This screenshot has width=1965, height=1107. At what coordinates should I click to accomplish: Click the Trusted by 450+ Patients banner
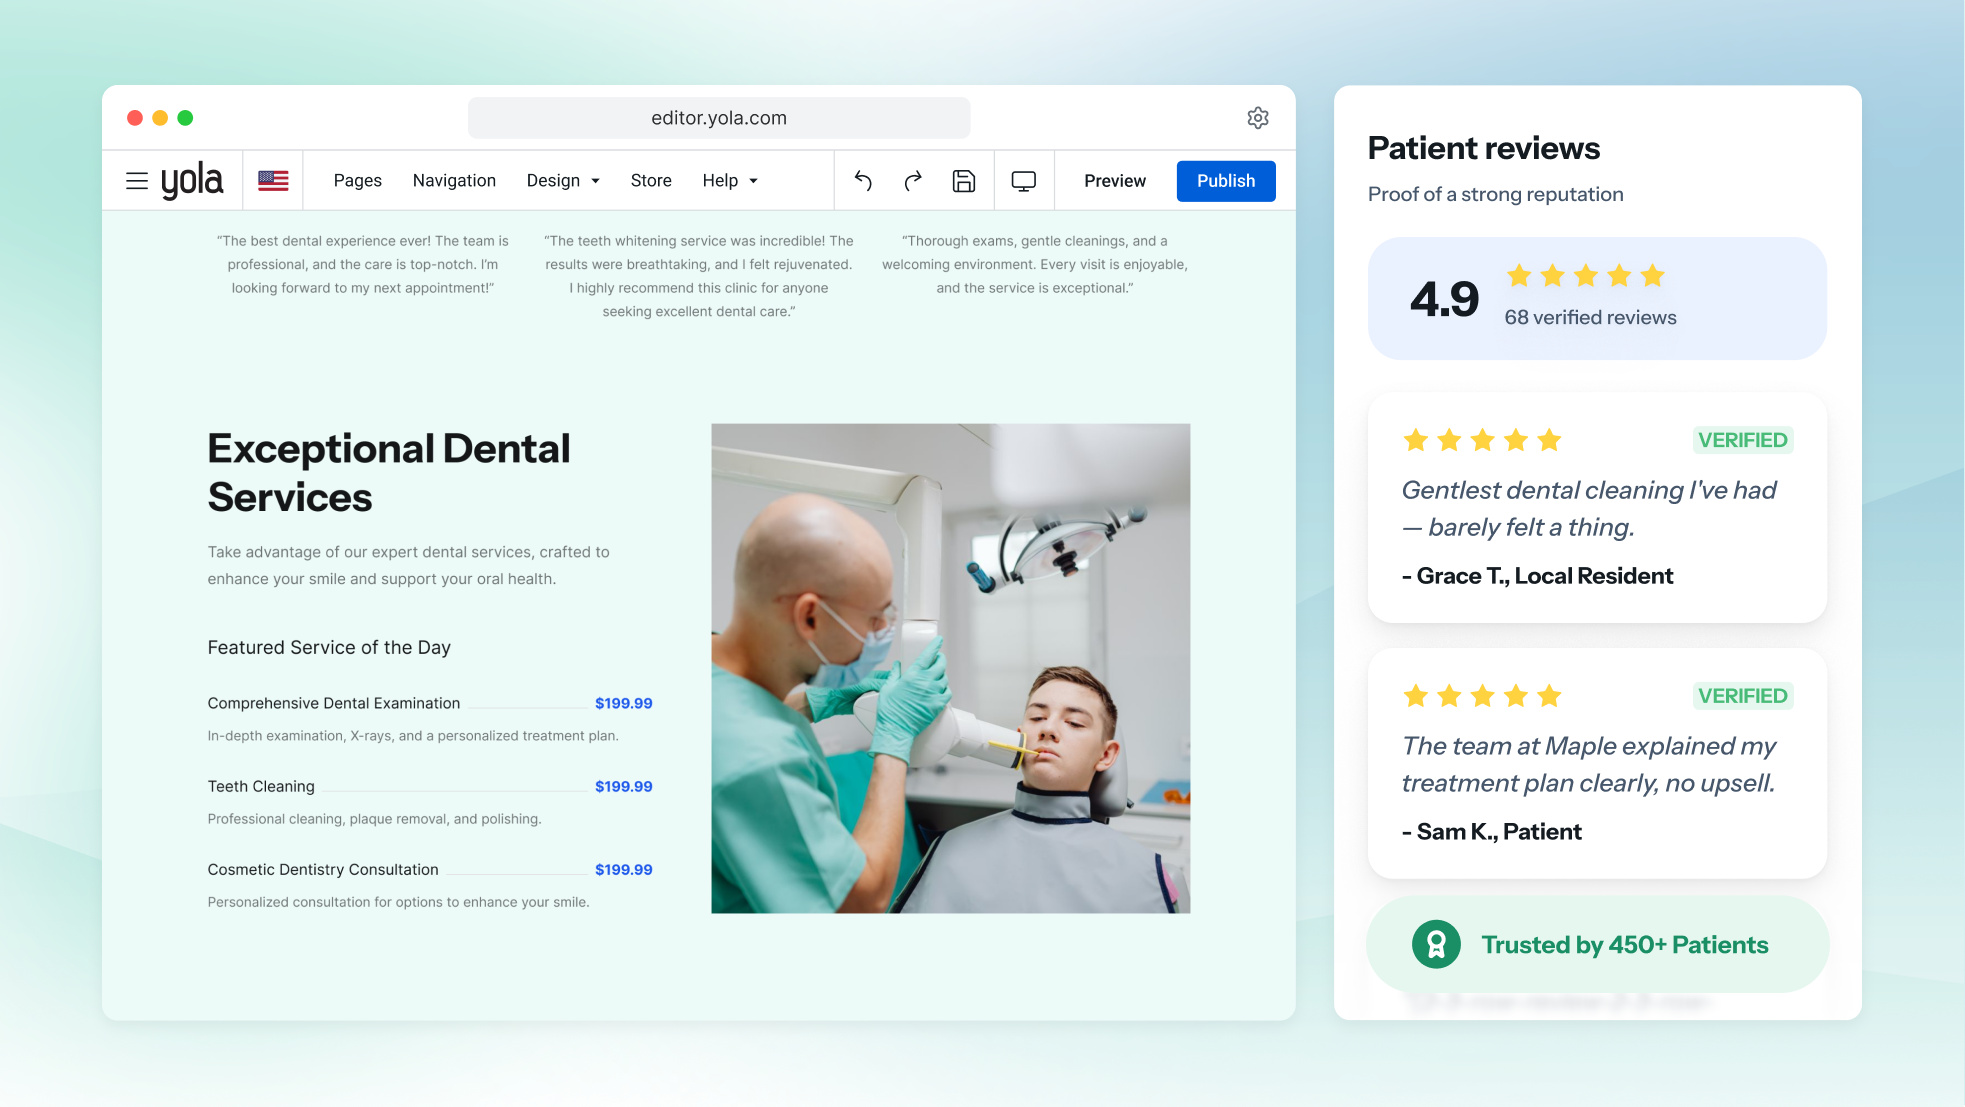[1597, 944]
